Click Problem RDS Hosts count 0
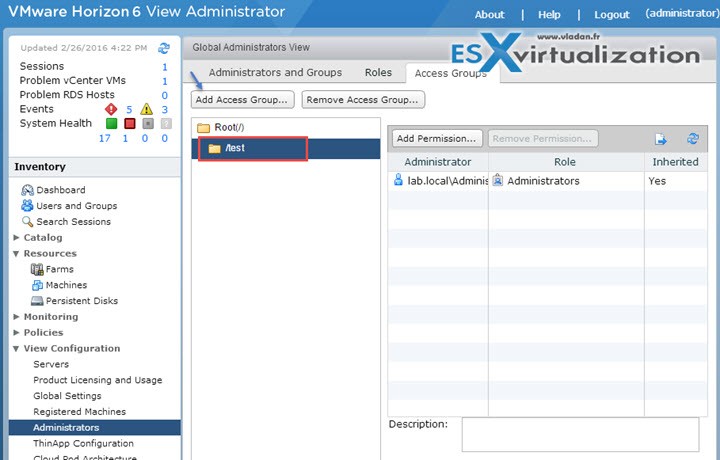This screenshot has height=460, width=720. pyautogui.click(x=165, y=95)
